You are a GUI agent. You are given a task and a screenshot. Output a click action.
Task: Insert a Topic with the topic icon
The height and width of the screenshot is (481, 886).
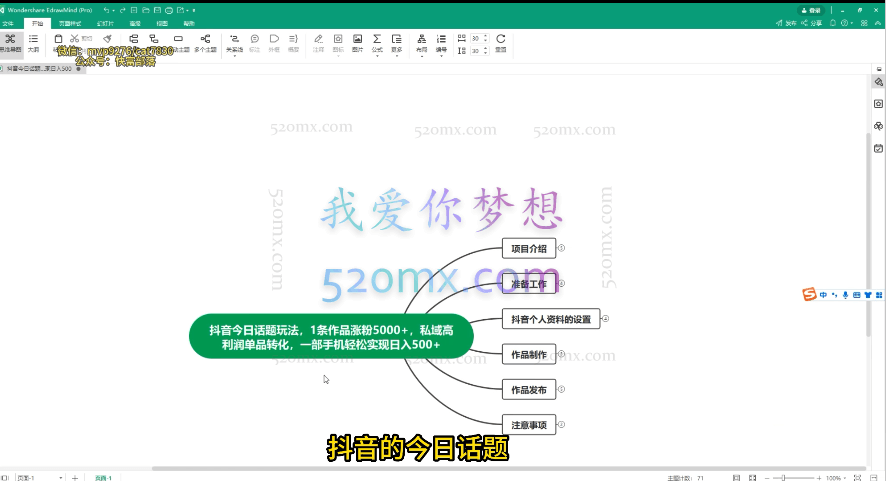[x=134, y=38]
